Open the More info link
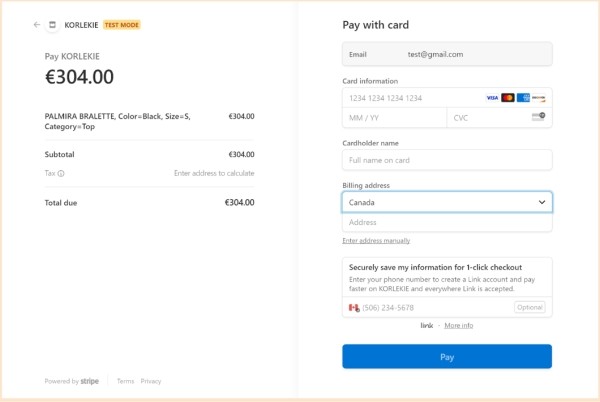 pos(458,326)
